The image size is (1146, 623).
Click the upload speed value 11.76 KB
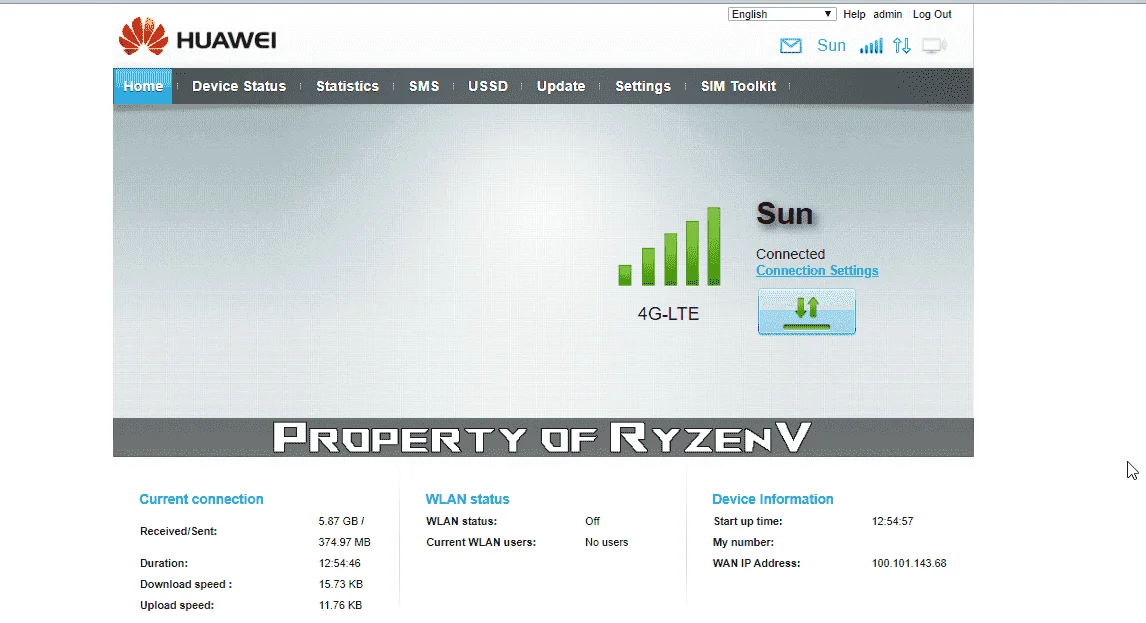340,605
